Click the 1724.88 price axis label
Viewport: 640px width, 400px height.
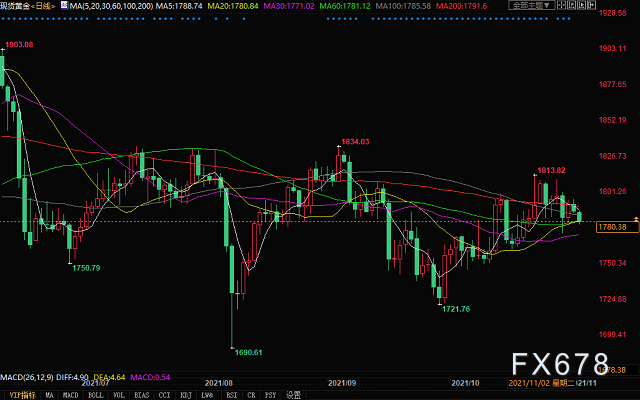click(612, 299)
